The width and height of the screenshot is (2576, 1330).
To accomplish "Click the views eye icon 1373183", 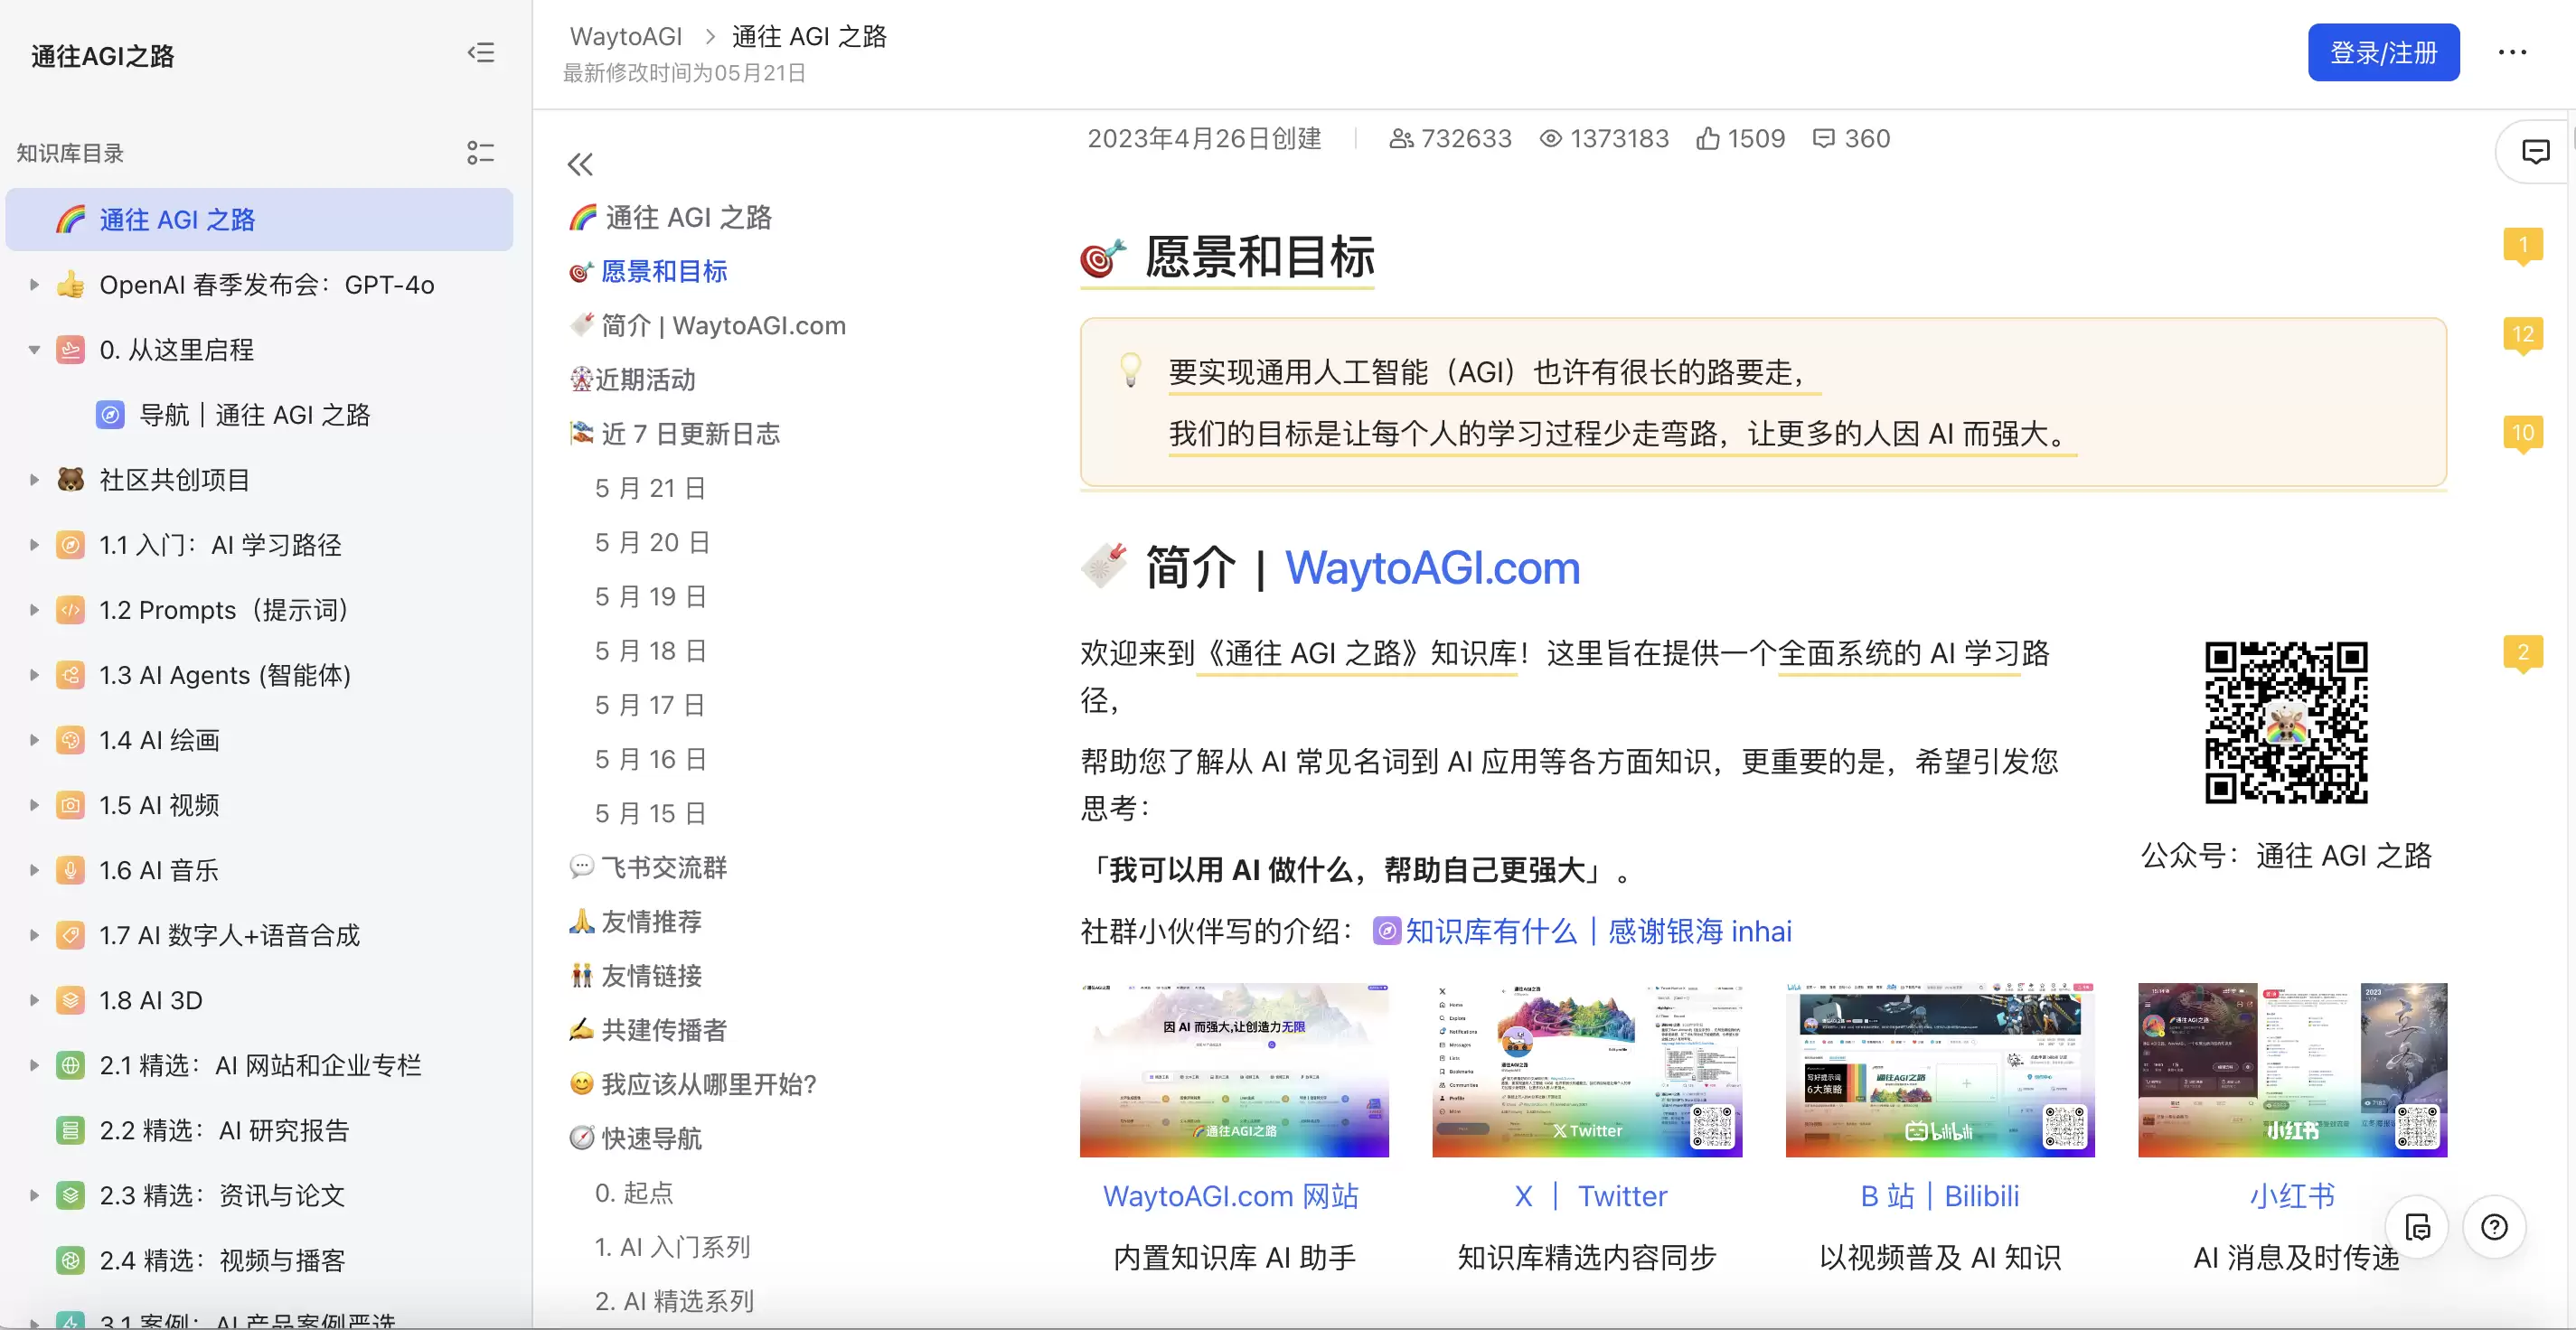I will [x=1550, y=139].
